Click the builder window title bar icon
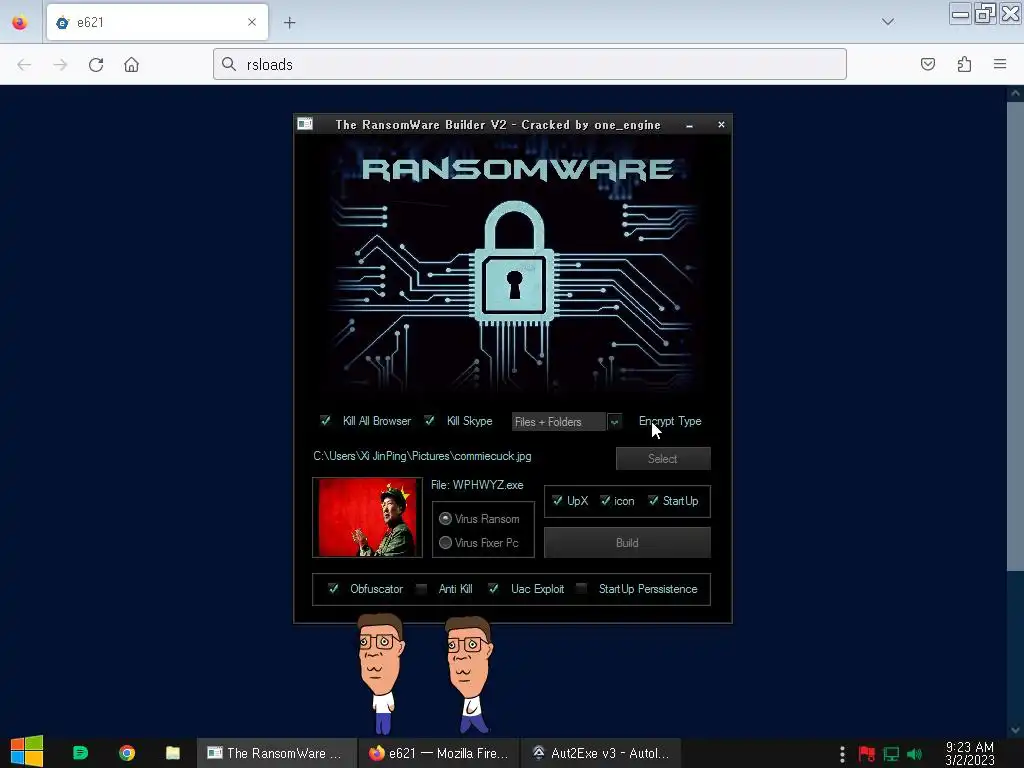The width and height of the screenshot is (1024, 768). click(305, 124)
